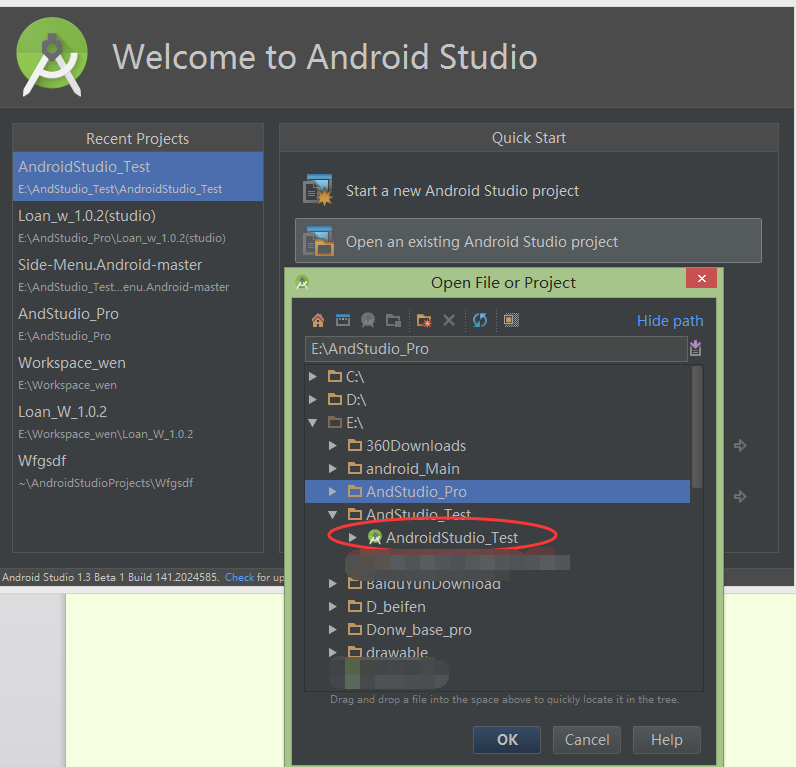Image resolution: width=796 pixels, height=767 pixels.
Task: Click Hide path link
Action: coord(669,321)
